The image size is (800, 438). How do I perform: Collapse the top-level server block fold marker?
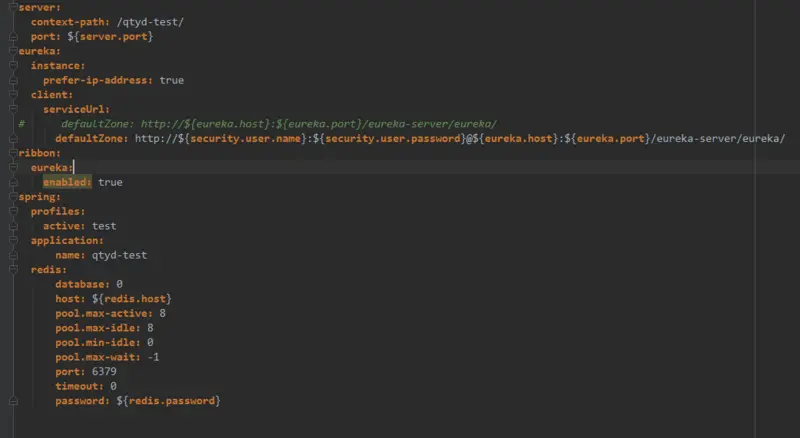pos(13,7)
